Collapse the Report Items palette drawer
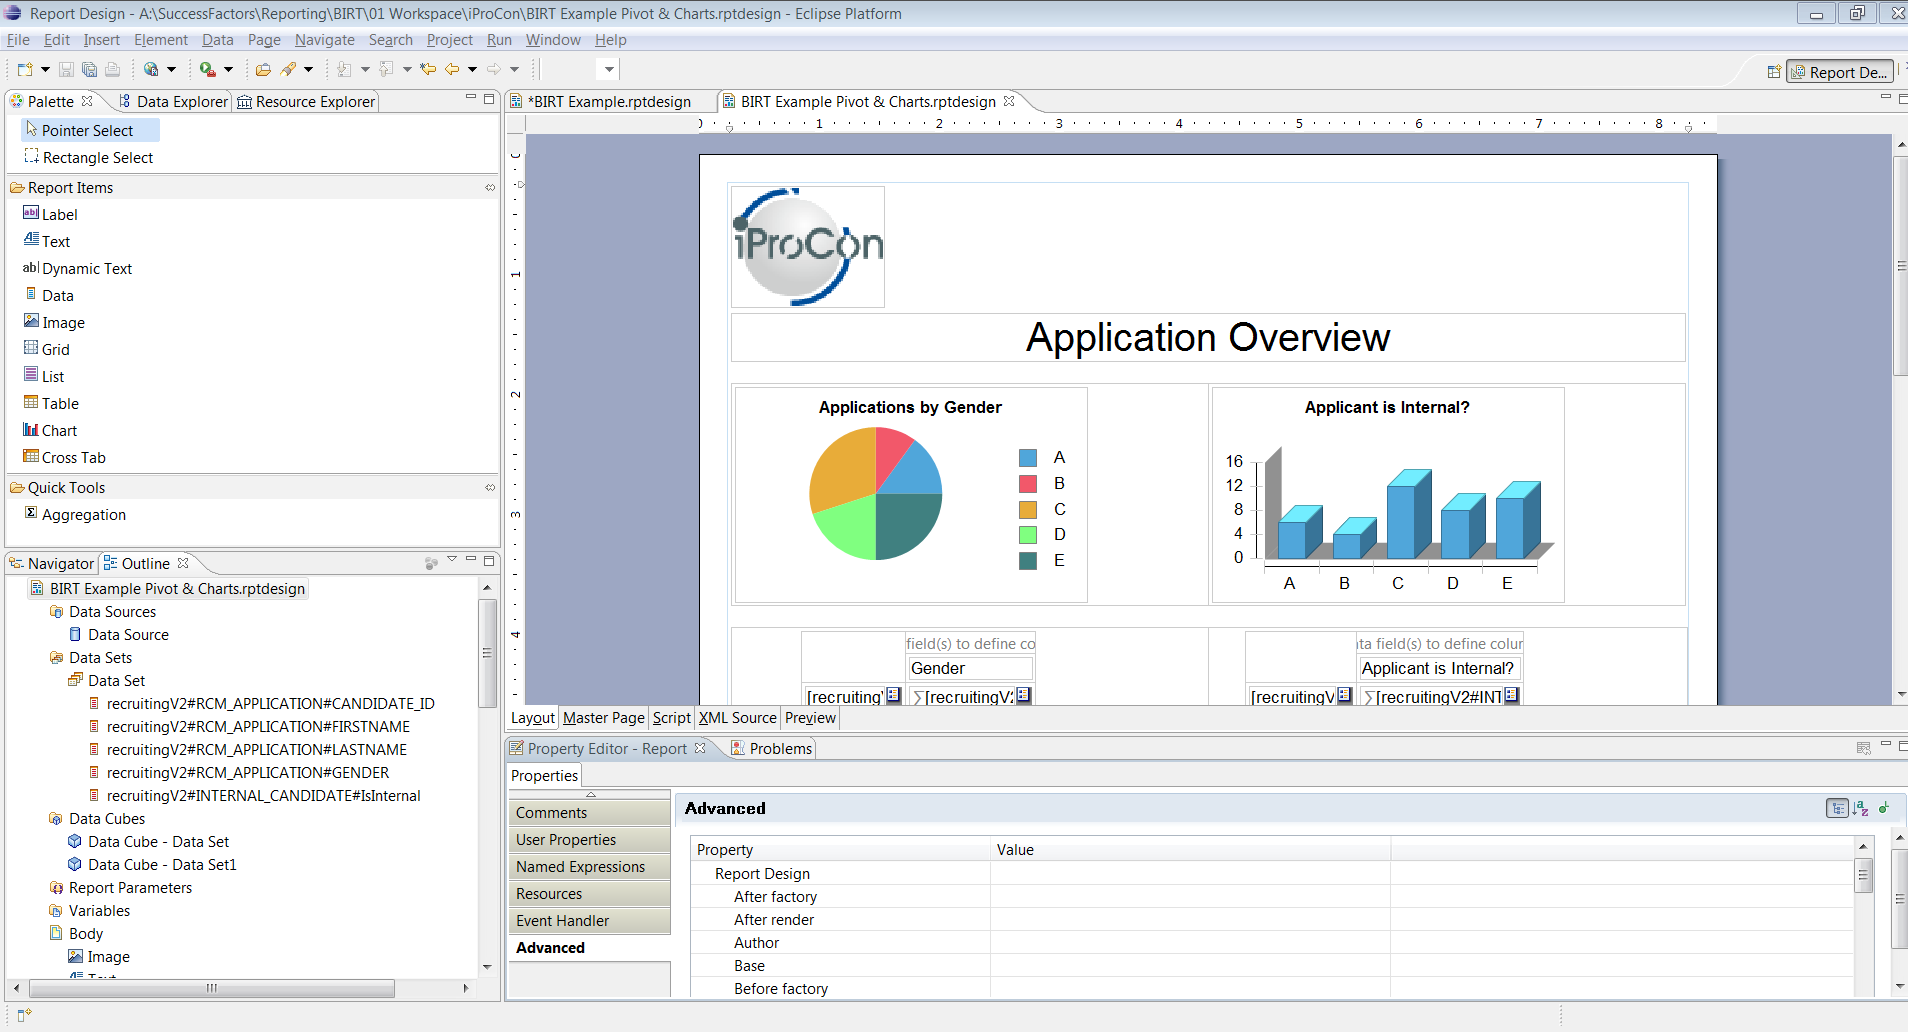Viewport: 1908px width, 1032px height. coord(490,187)
